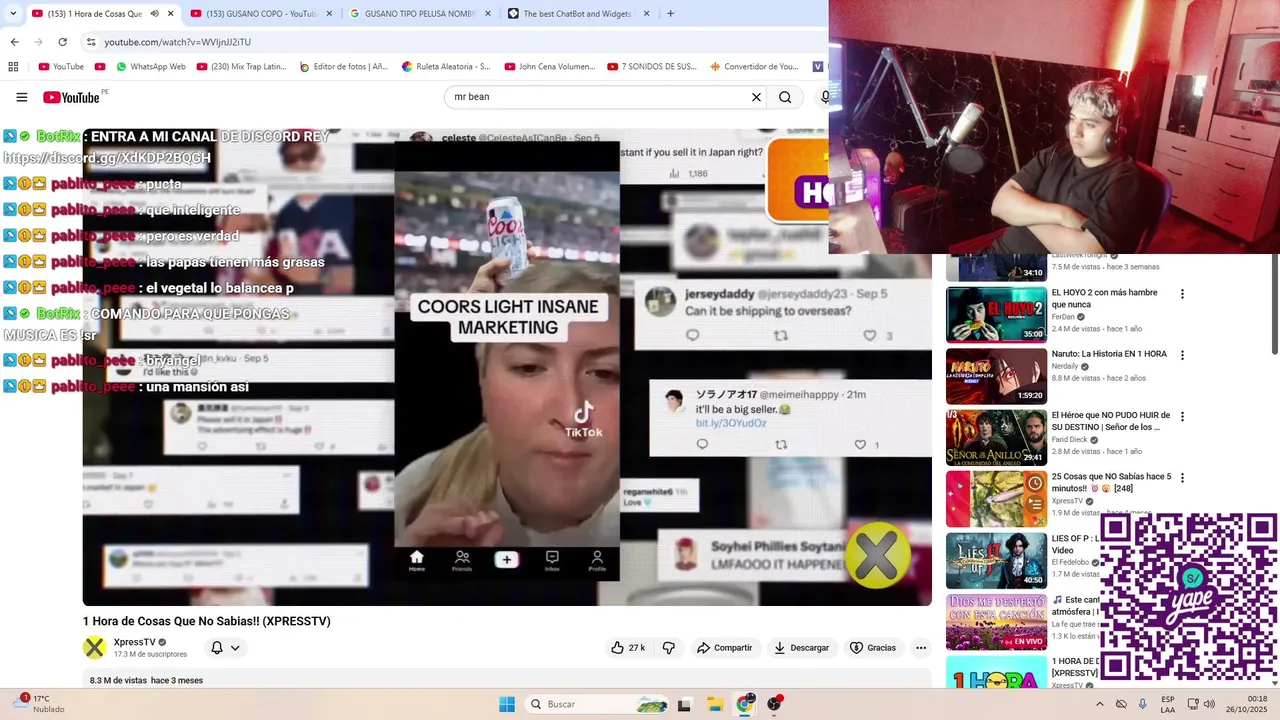Screen dimensions: 1280x720
Task: Open the Chrome apps grid
Action: click(x=13, y=67)
